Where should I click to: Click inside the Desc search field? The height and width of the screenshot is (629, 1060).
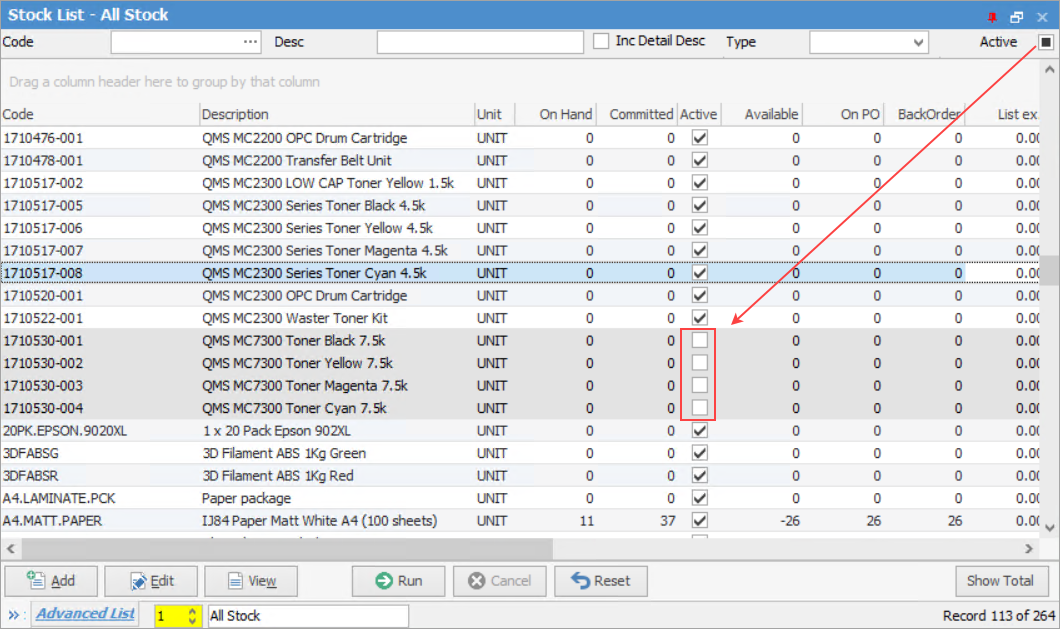(479, 42)
